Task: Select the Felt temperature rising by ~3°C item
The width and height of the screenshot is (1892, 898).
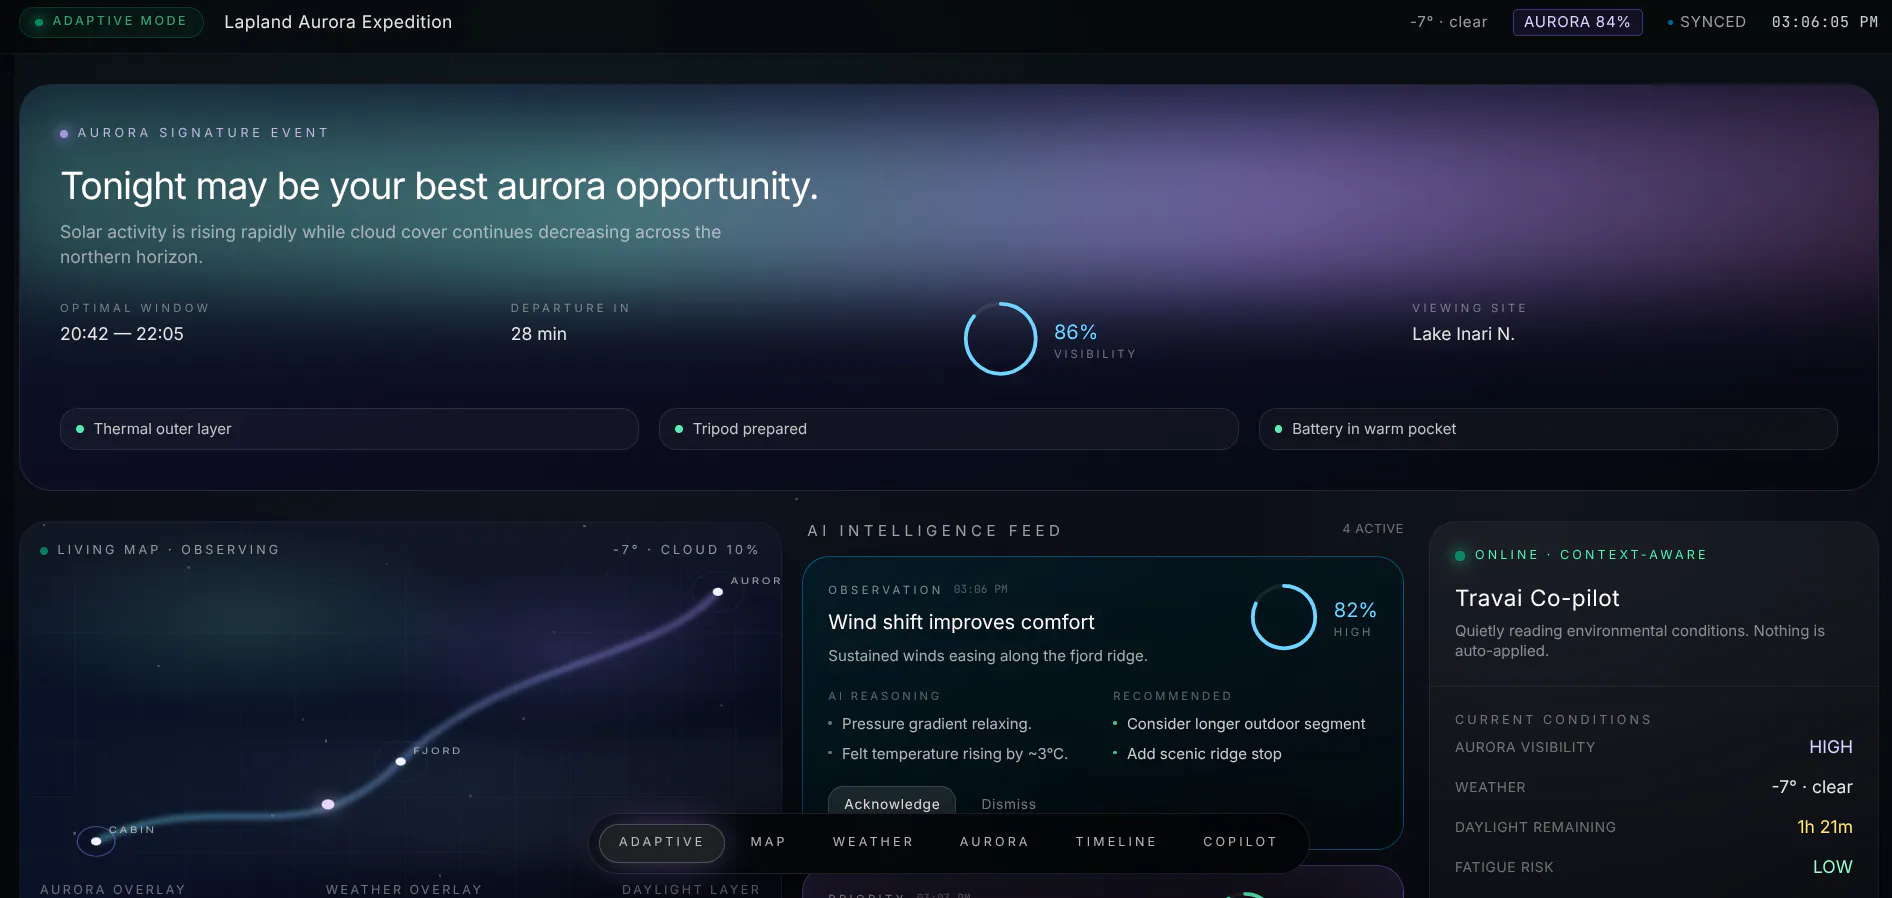Action: click(955, 754)
